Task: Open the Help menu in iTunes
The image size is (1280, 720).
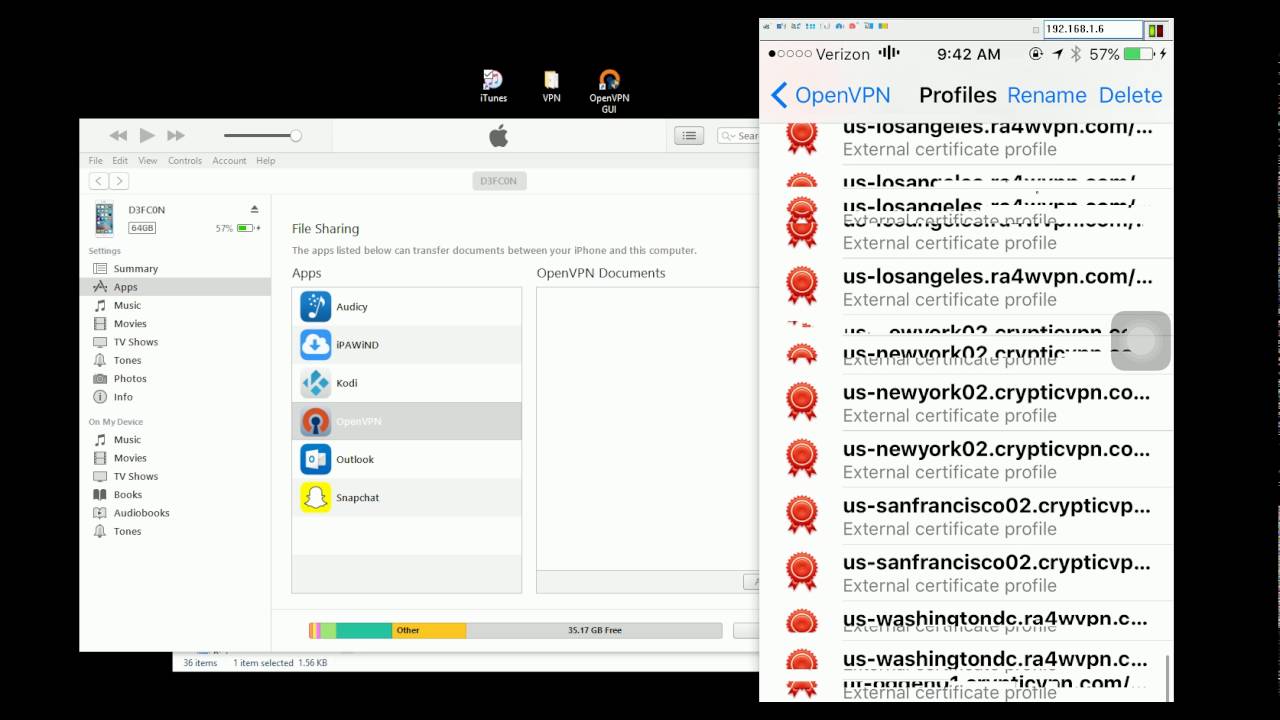Action: click(x=265, y=160)
